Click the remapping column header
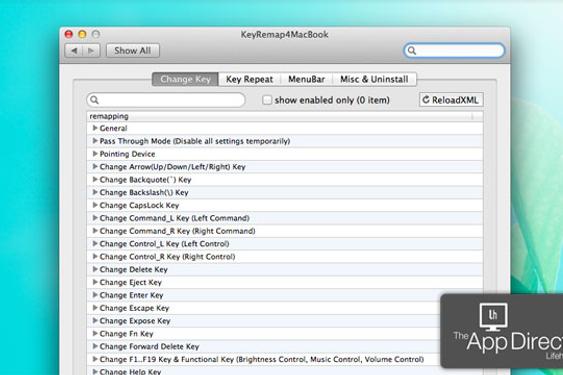Screen dimensions: 563x375 coord(285,116)
